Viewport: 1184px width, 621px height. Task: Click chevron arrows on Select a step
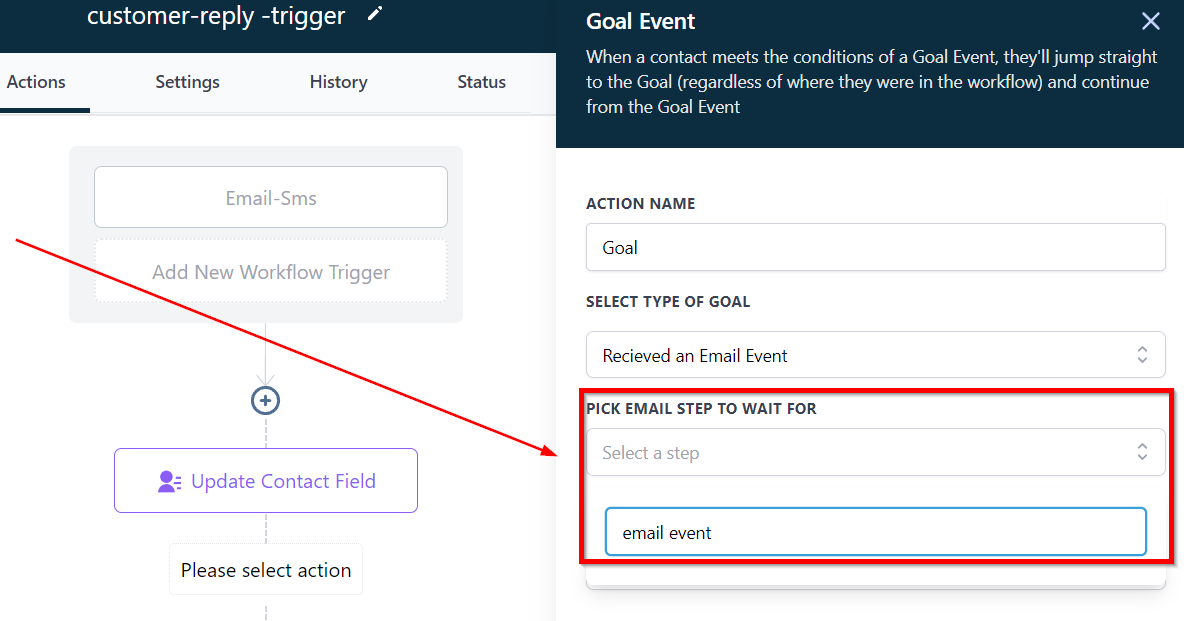(x=1142, y=452)
